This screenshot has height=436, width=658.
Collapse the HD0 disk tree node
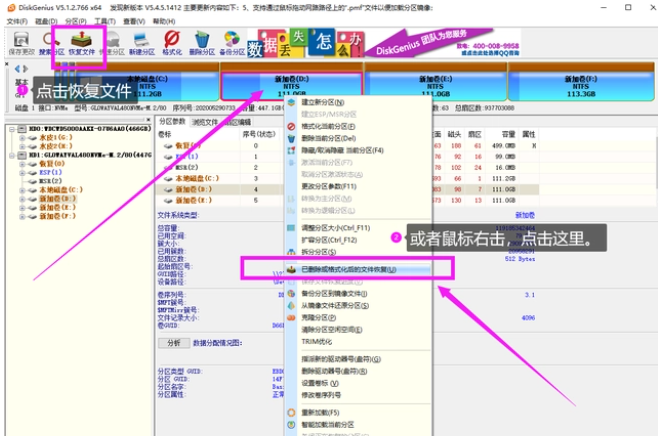tap(10, 130)
